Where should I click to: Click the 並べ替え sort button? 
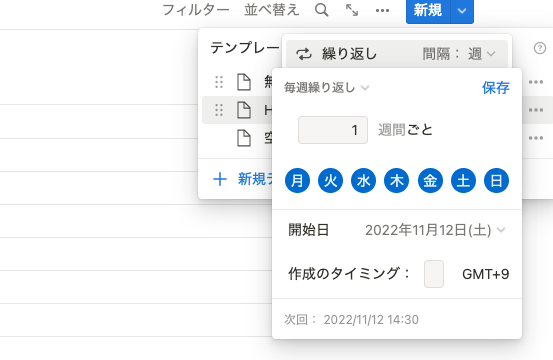[272, 10]
